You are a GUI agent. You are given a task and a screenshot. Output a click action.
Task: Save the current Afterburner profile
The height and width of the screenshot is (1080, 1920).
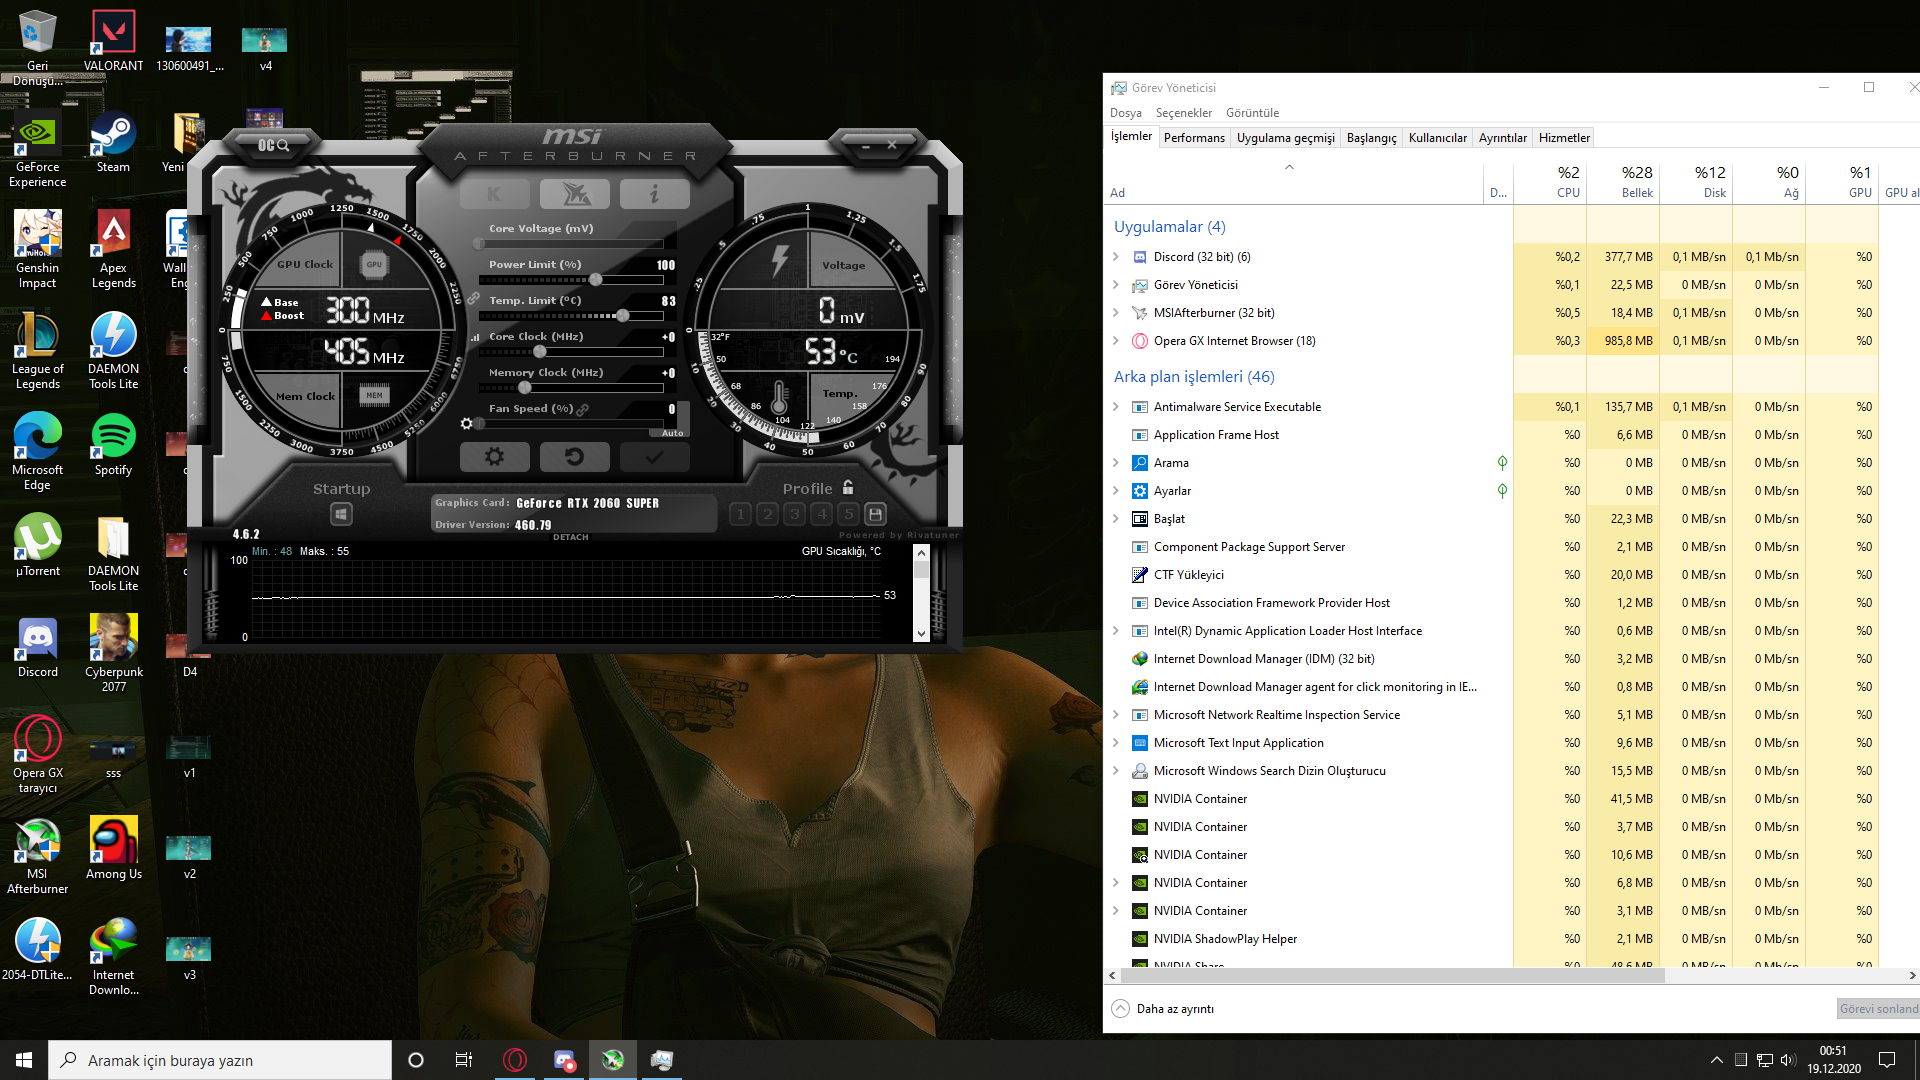875,514
